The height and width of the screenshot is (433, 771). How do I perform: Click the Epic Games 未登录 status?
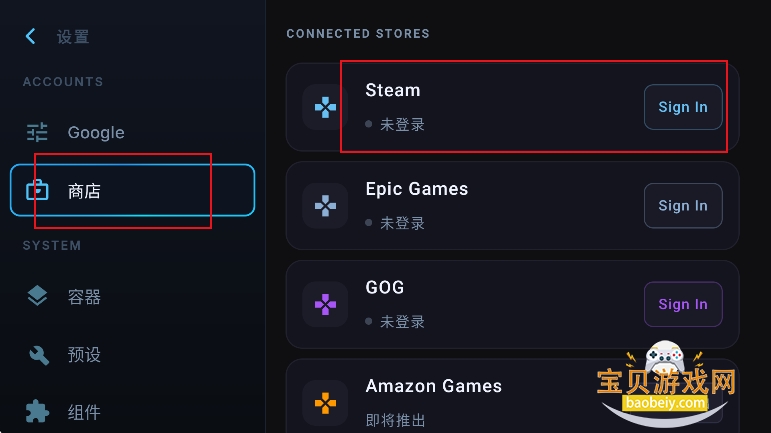click(401, 223)
